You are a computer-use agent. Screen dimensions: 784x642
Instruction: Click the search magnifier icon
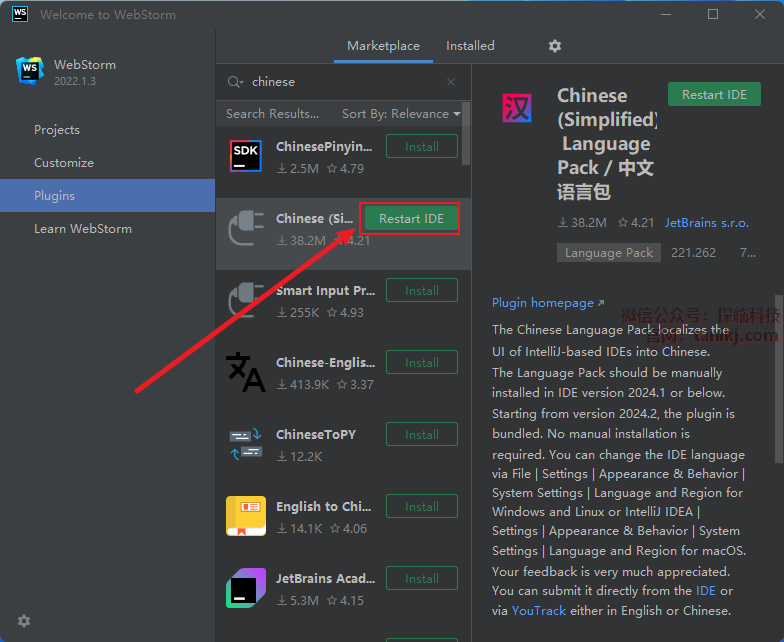235,82
